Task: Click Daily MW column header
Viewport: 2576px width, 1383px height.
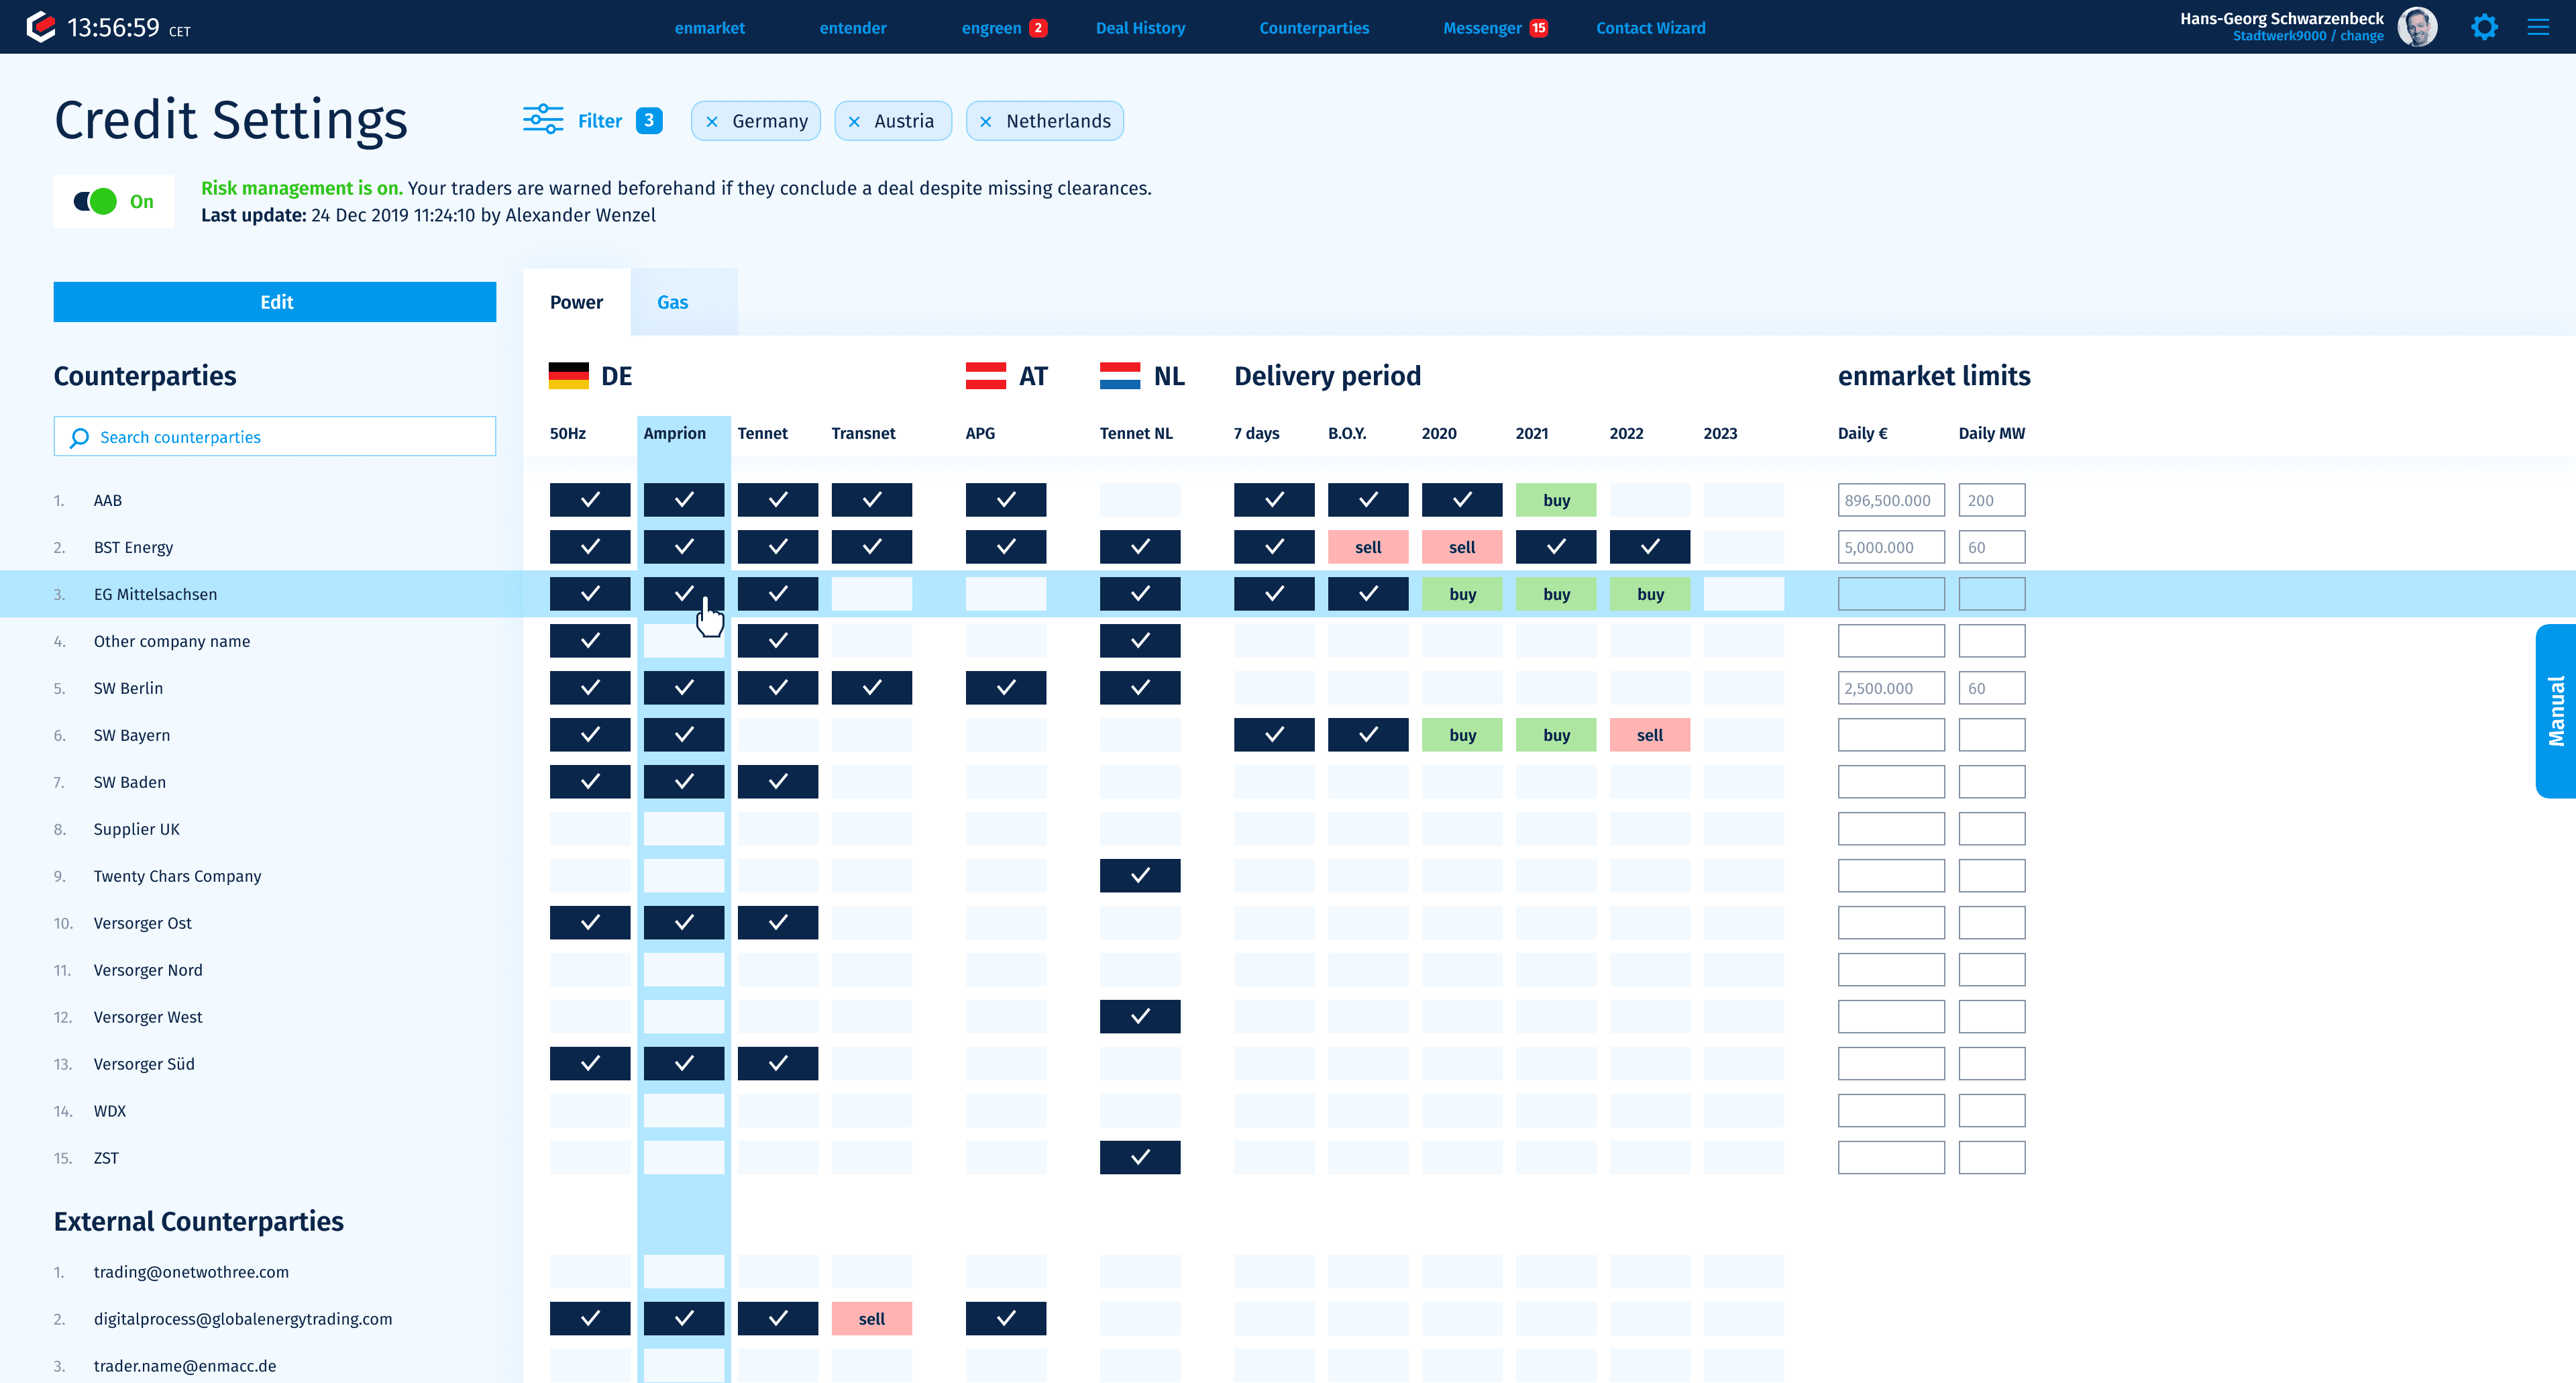Action: click(x=1991, y=433)
